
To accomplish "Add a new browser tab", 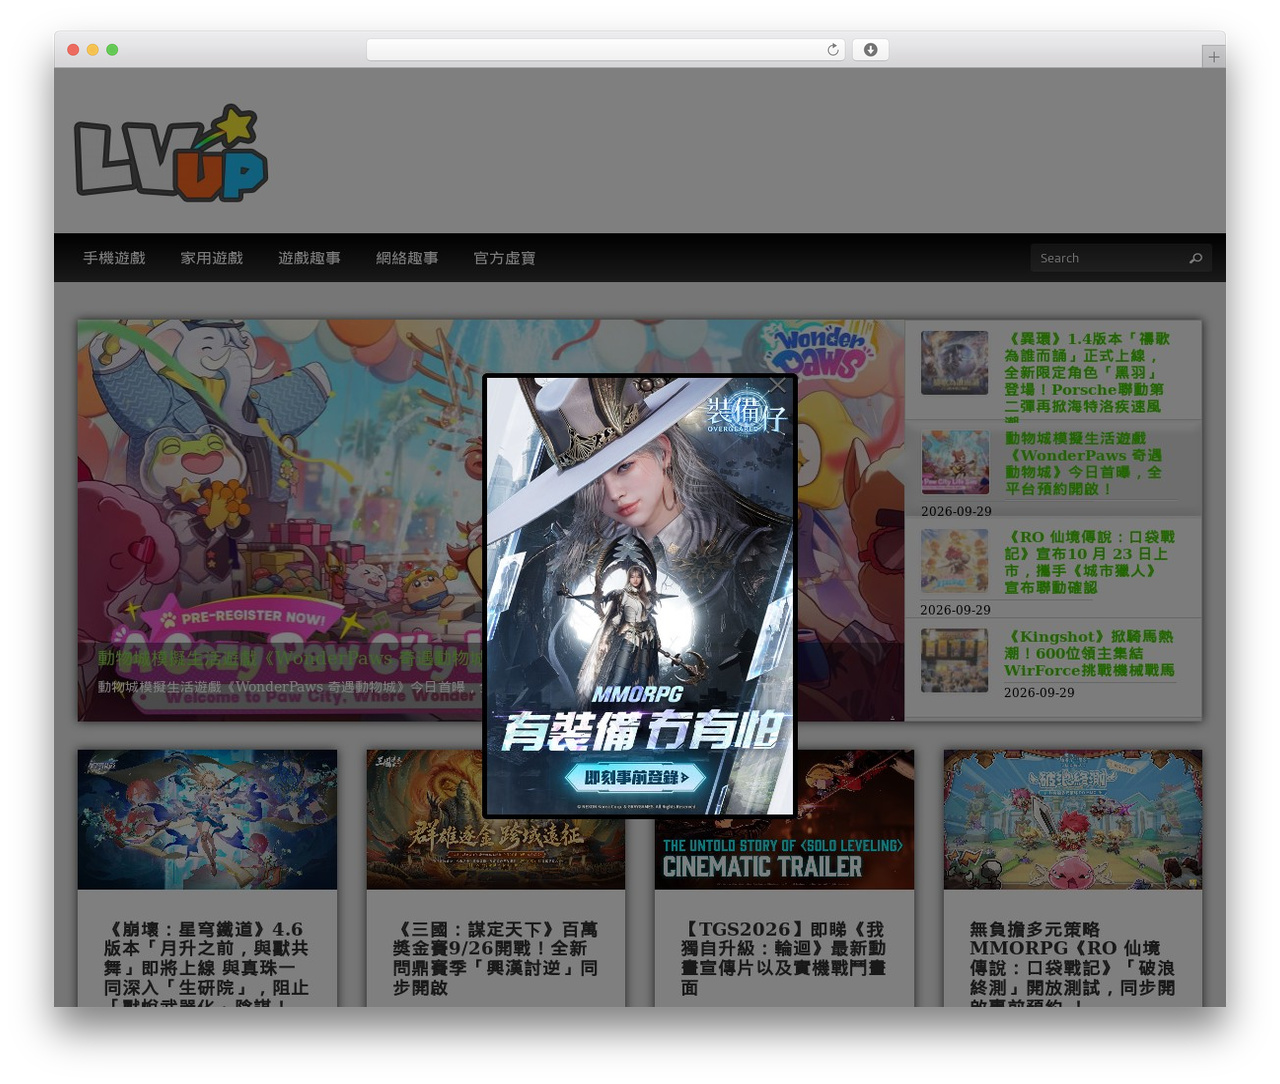I will pos(1213,57).
